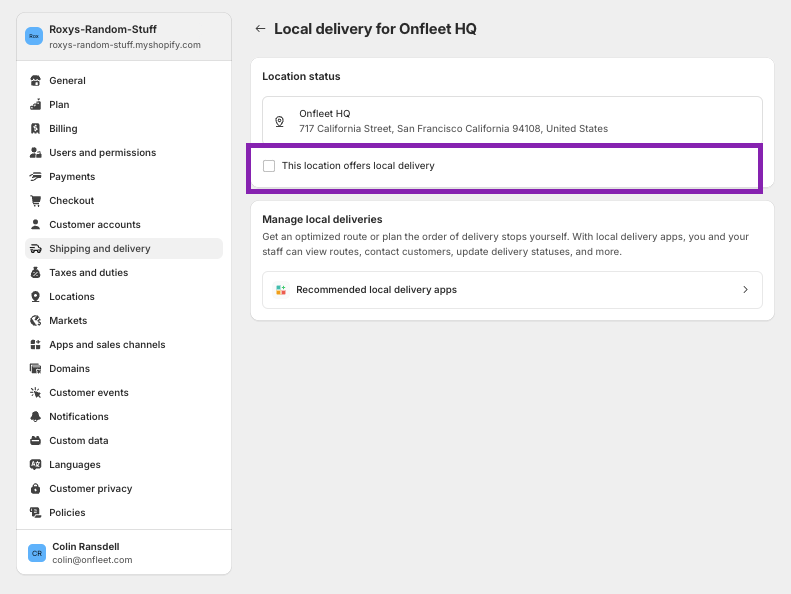Click the Onfleet HQ location name
The image size is (791, 594).
click(324, 114)
